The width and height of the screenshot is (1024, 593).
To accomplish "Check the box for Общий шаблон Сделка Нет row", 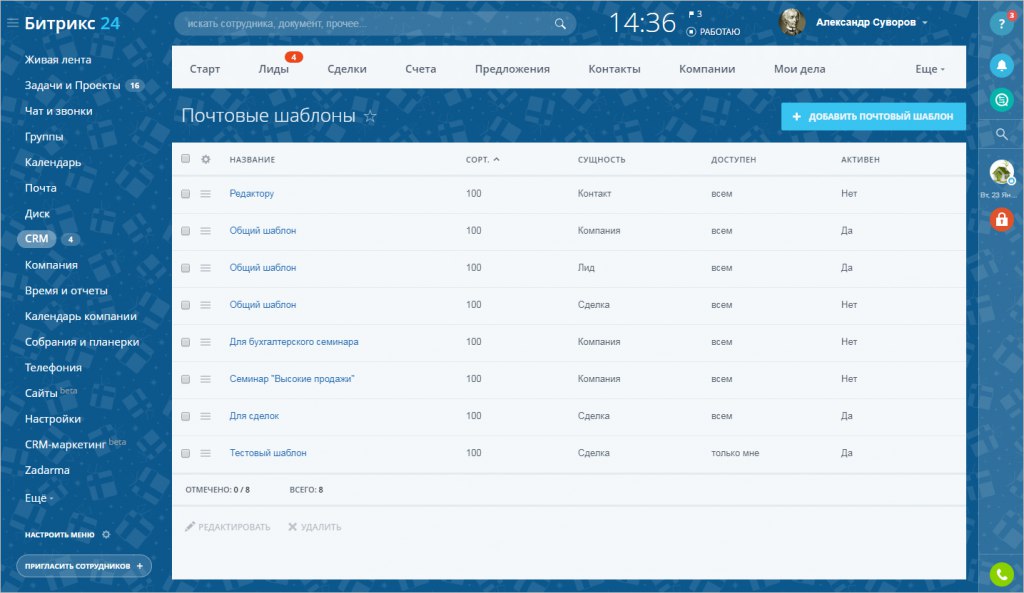I will click(185, 305).
